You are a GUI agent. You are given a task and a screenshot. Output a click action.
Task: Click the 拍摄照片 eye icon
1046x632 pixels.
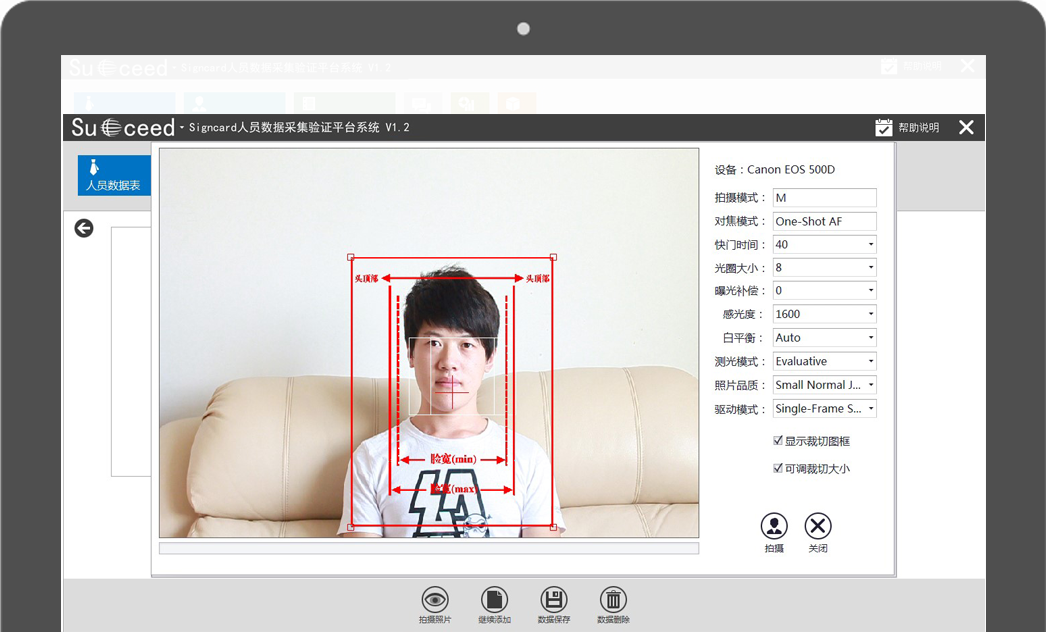tap(435, 599)
